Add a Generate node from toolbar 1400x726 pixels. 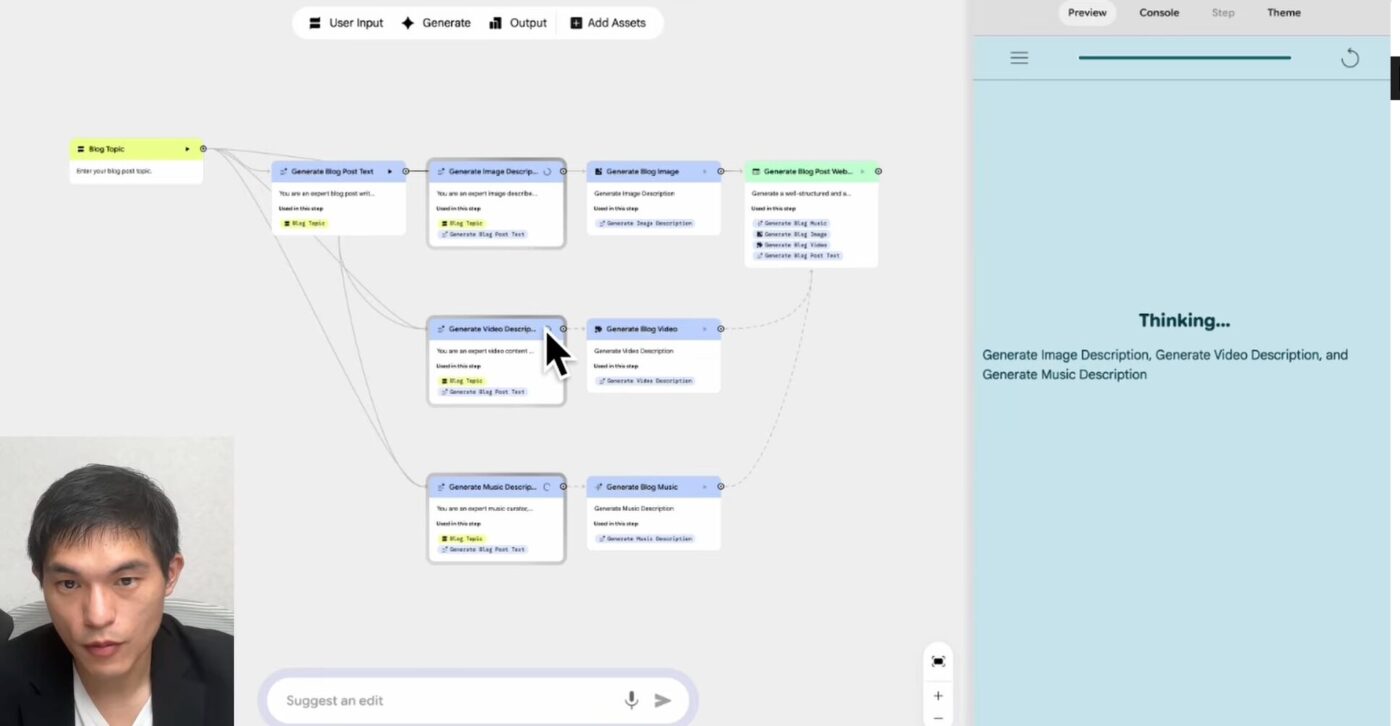point(436,23)
